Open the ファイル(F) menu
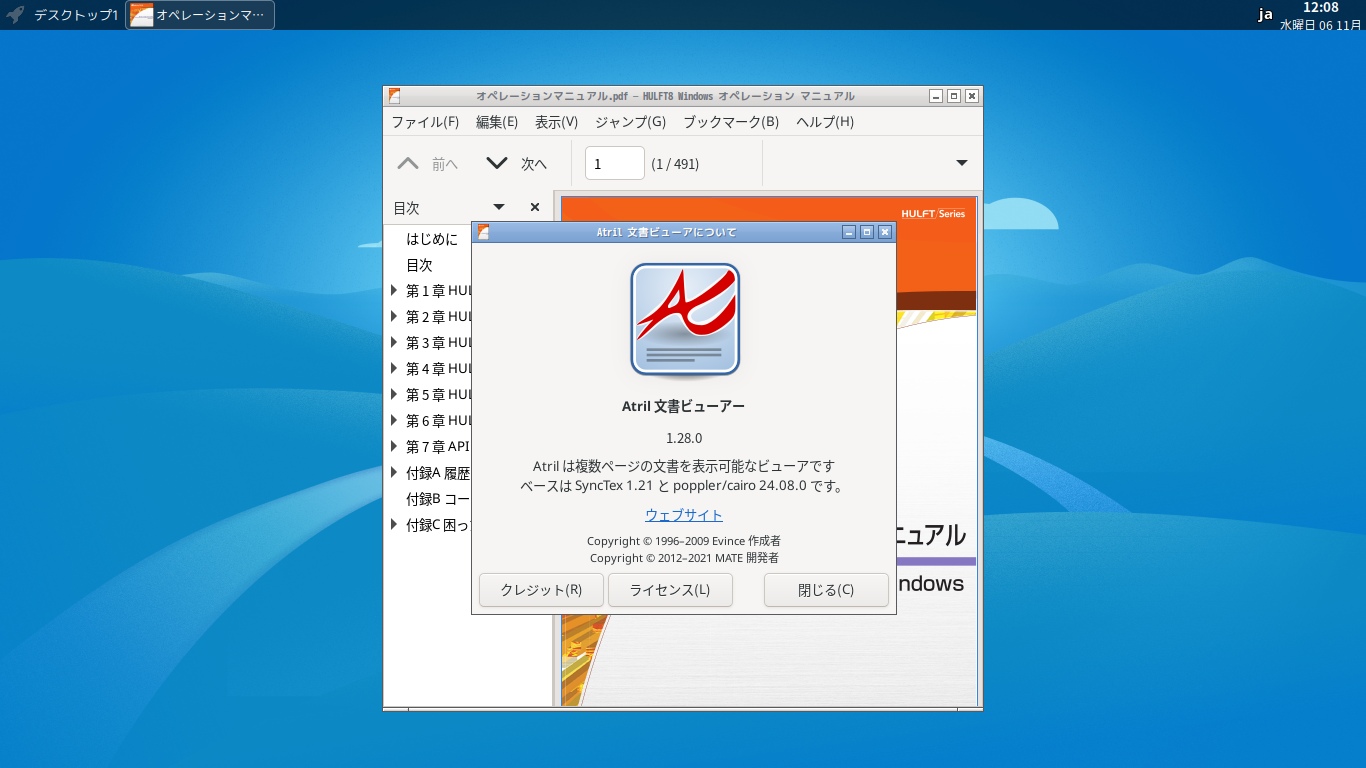Image resolution: width=1366 pixels, height=768 pixels. (x=425, y=122)
